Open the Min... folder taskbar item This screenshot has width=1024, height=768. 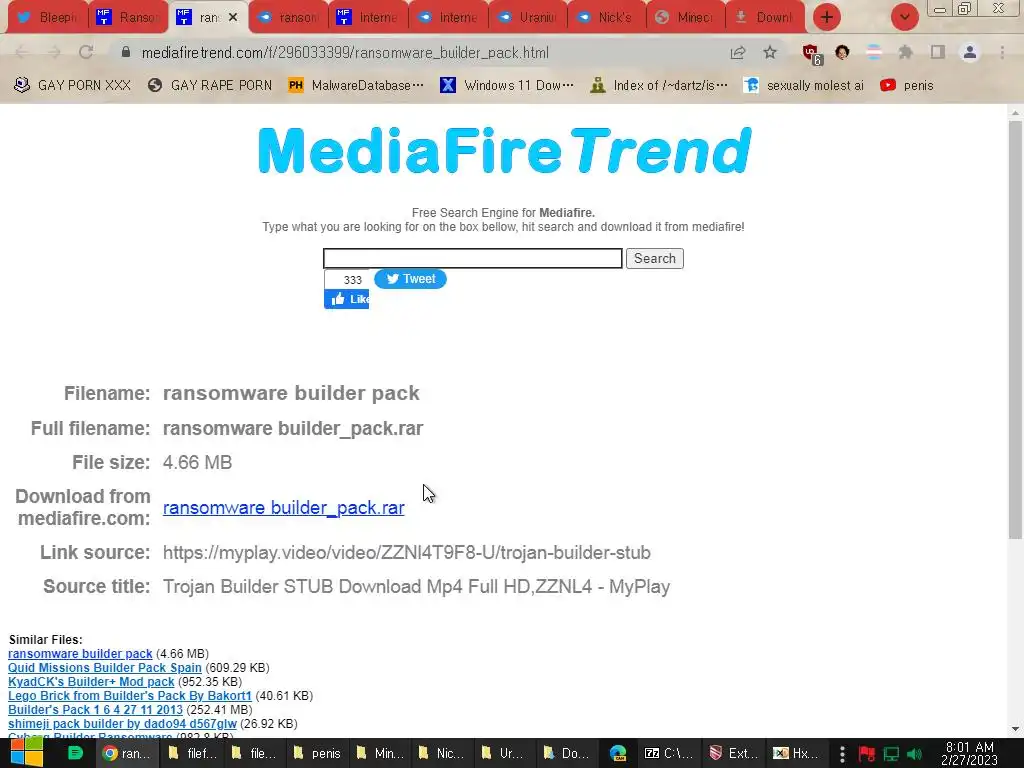coord(379,753)
